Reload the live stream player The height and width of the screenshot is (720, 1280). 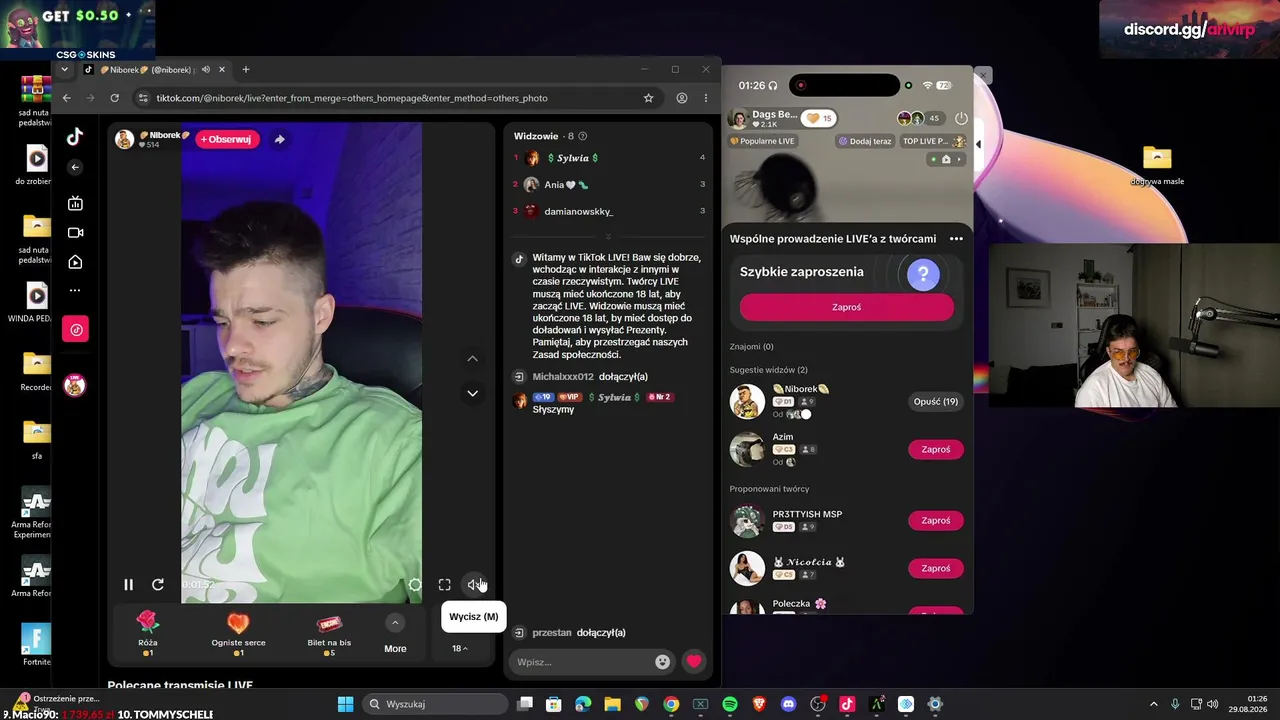point(158,585)
